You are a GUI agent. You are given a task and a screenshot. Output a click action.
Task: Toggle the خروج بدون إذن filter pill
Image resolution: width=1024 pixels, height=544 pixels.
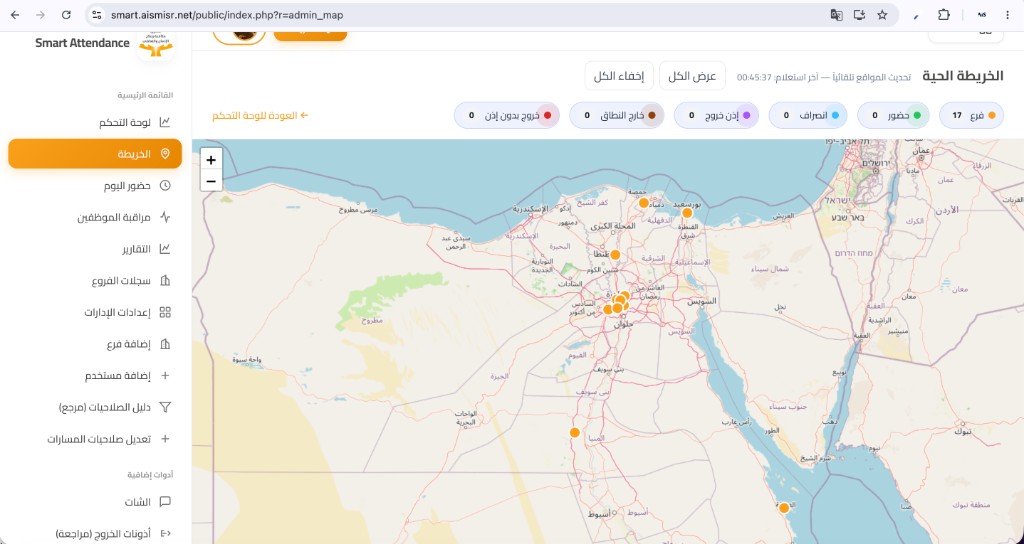[507, 116]
